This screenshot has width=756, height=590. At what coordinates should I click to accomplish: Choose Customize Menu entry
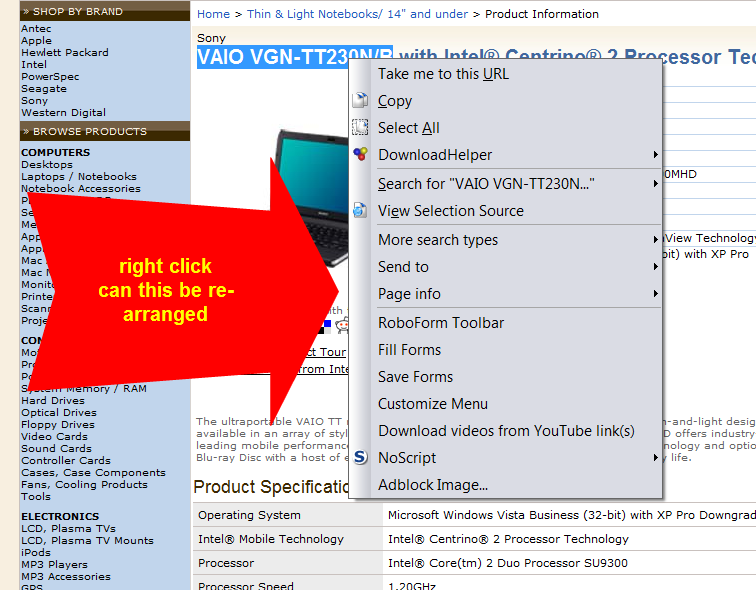[505, 403]
